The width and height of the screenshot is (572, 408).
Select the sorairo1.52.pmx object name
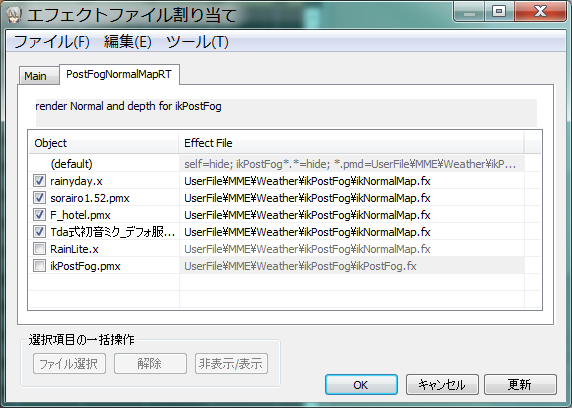90,198
